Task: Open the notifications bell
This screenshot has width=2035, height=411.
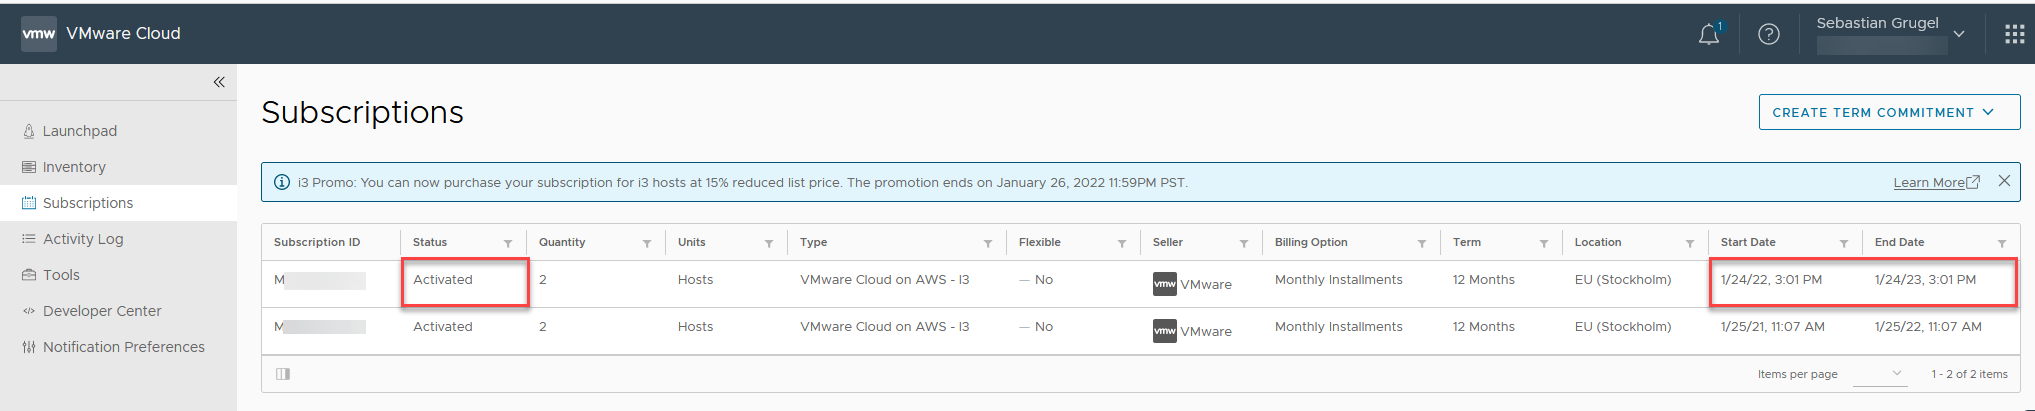Action: 1709,35
